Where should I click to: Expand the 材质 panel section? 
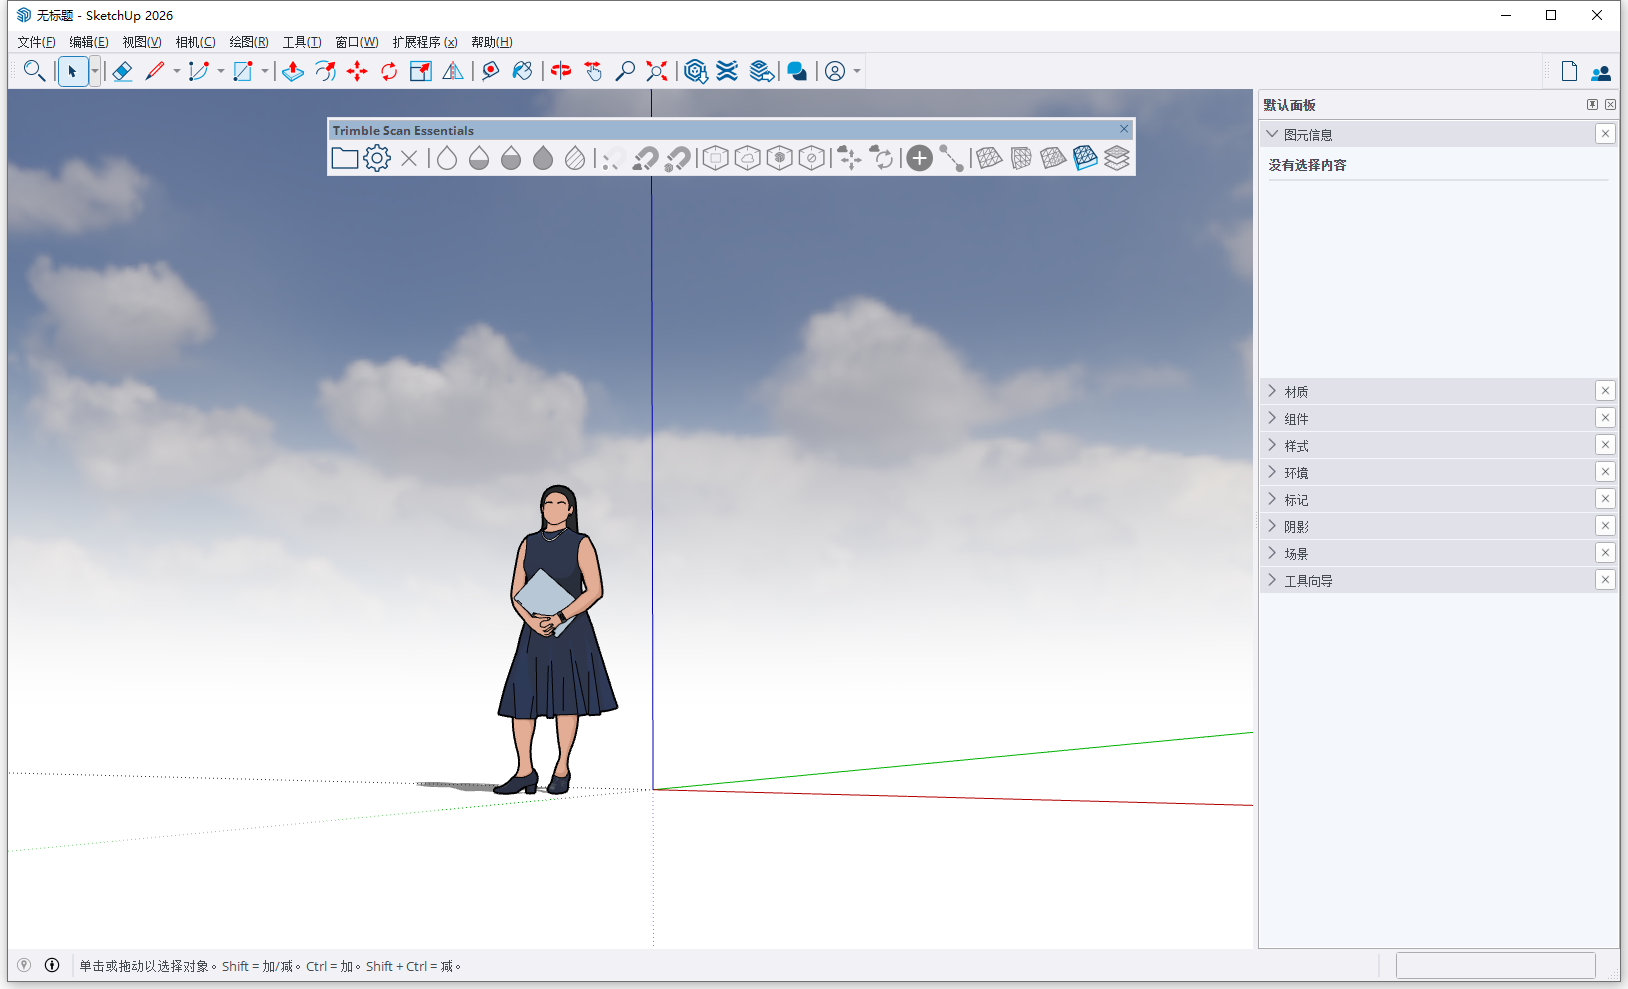tap(1296, 392)
